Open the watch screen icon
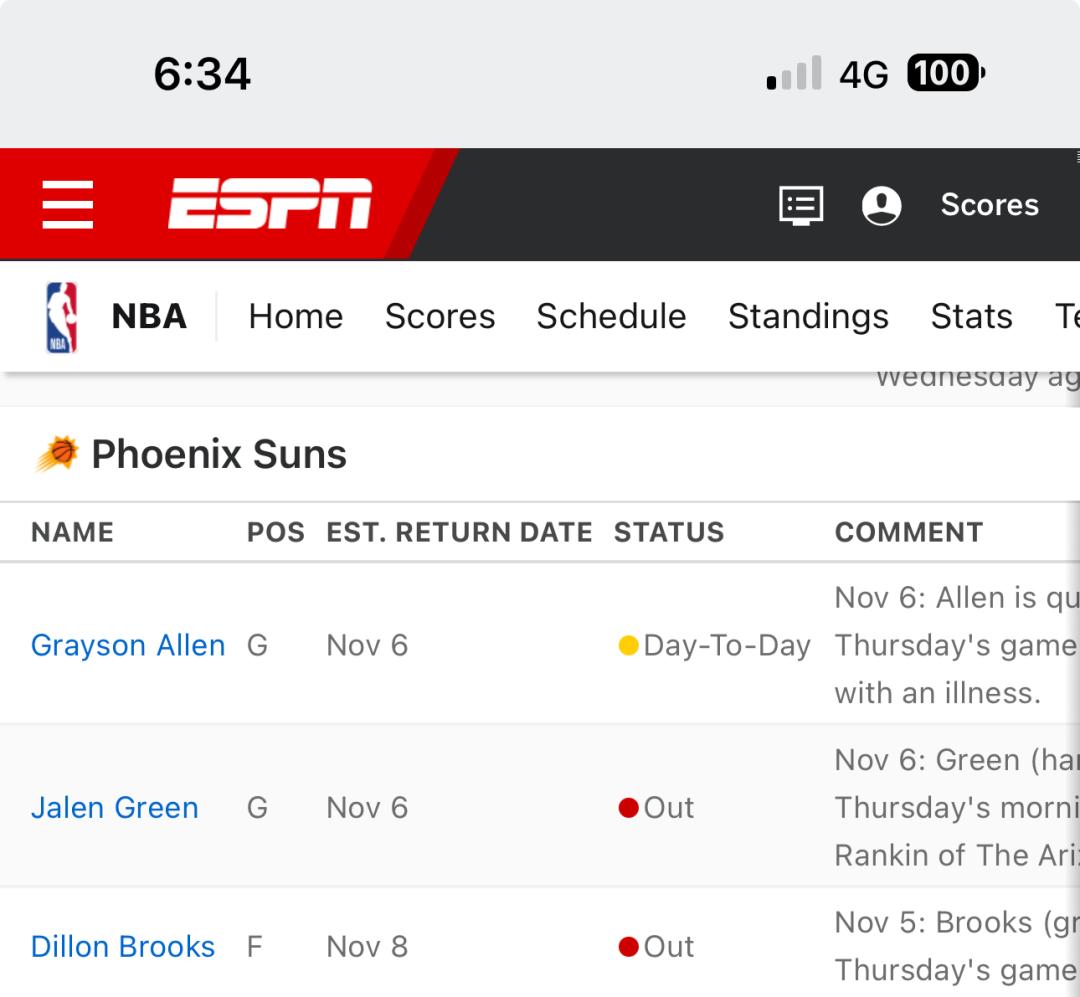The height and width of the screenshot is (997, 1080). point(801,205)
